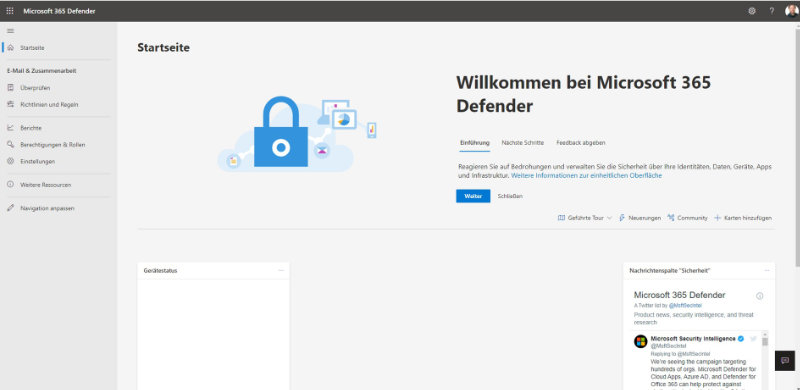
Task: Click the Community network icon
Action: (x=671, y=218)
